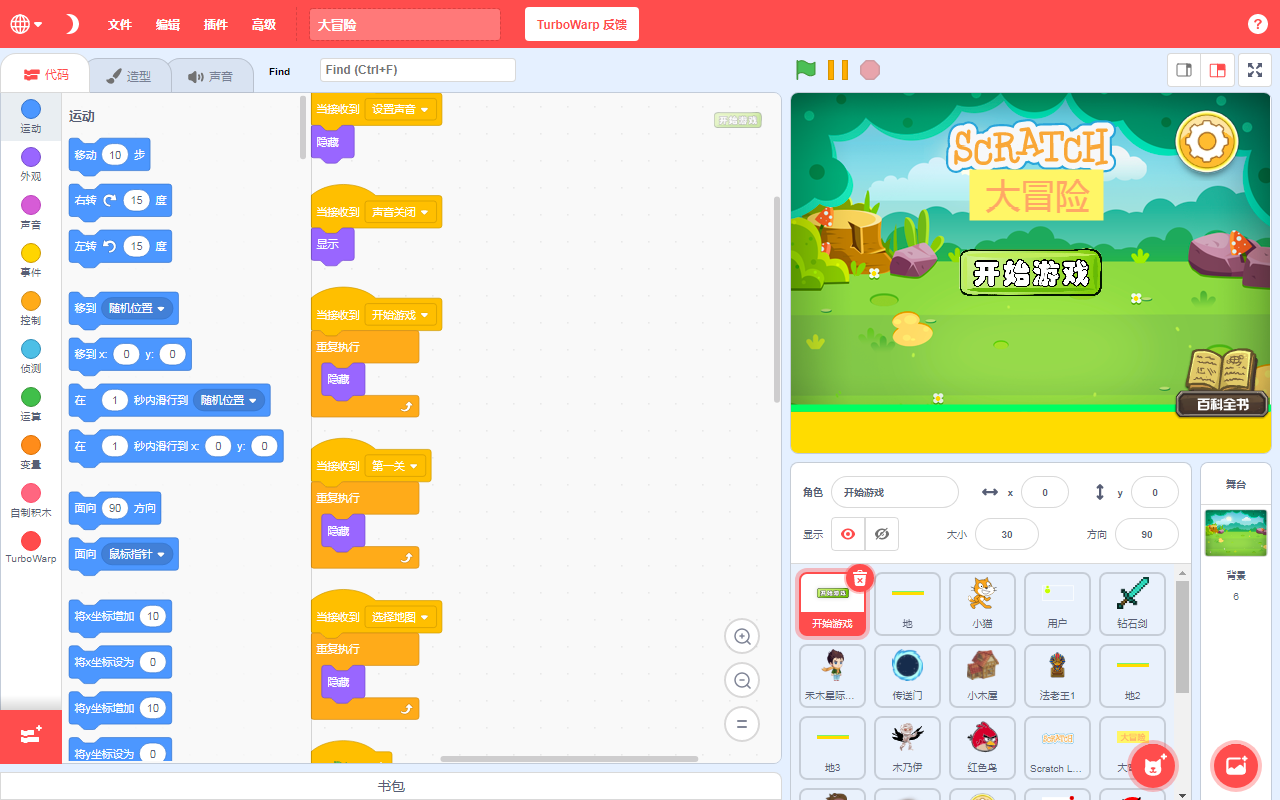This screenshot has height=800, width=1280.
Task: Pause the project
Action: click(838, 70)
